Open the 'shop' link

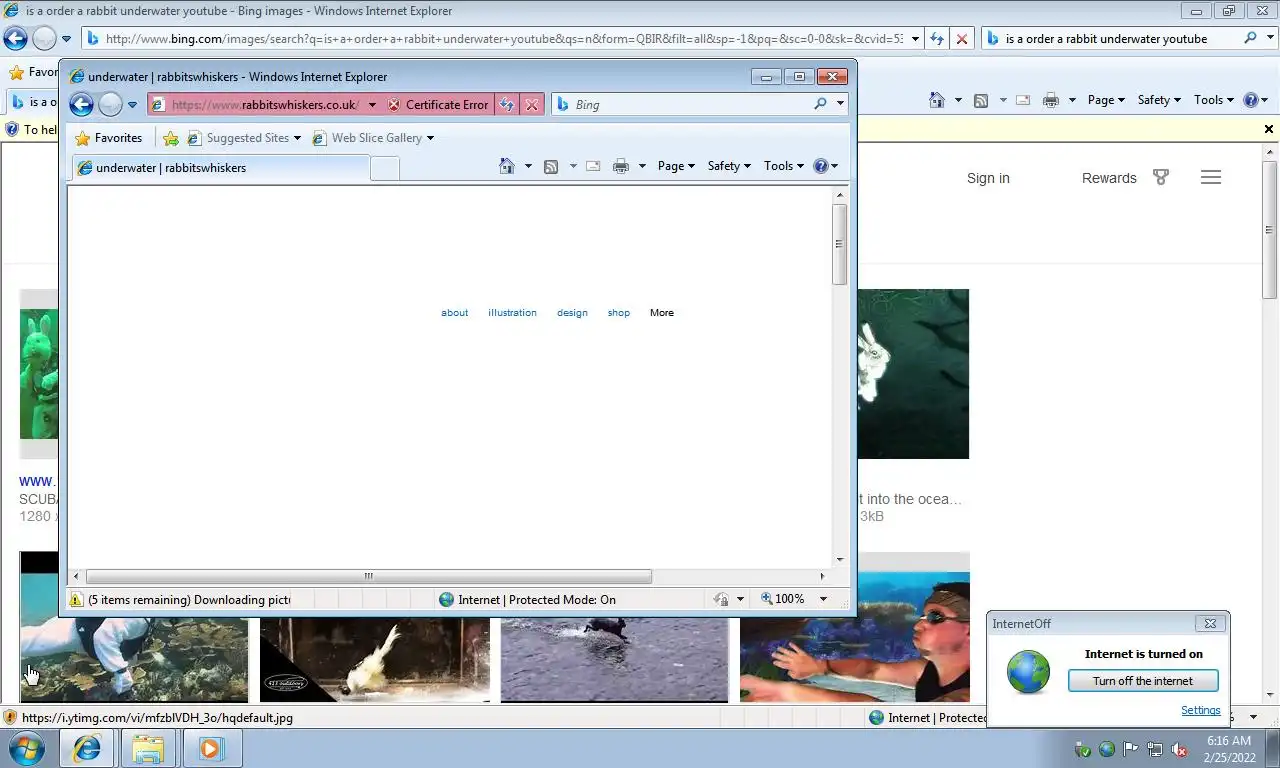pyautogui.click(x=619, y=313)
